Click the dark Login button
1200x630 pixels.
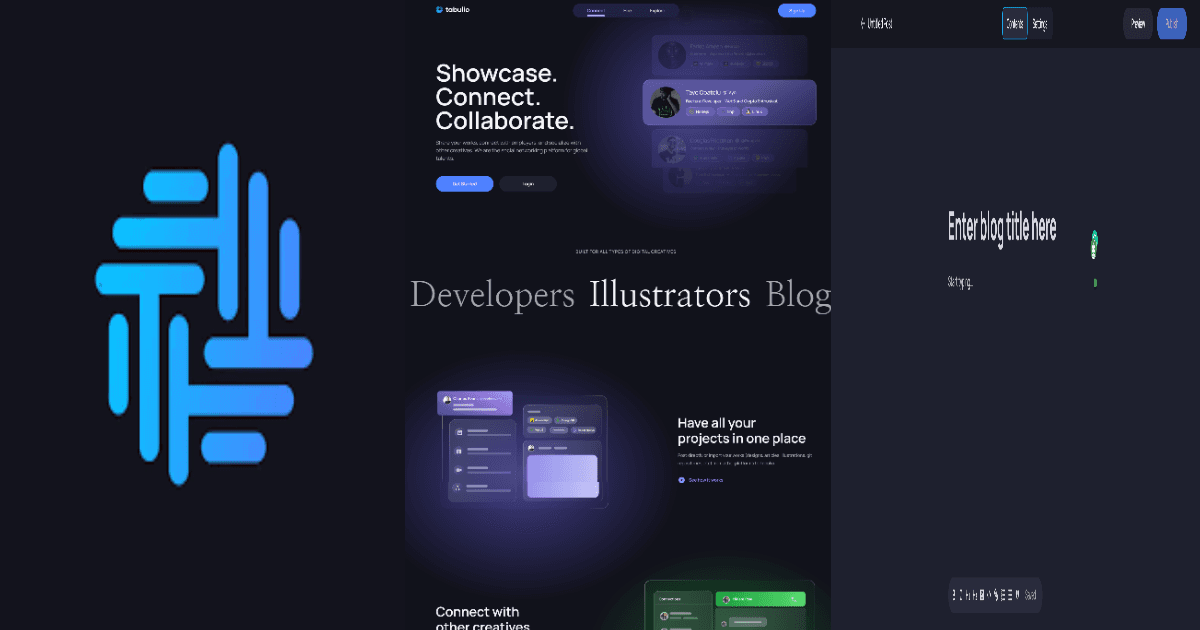(528, 184)
